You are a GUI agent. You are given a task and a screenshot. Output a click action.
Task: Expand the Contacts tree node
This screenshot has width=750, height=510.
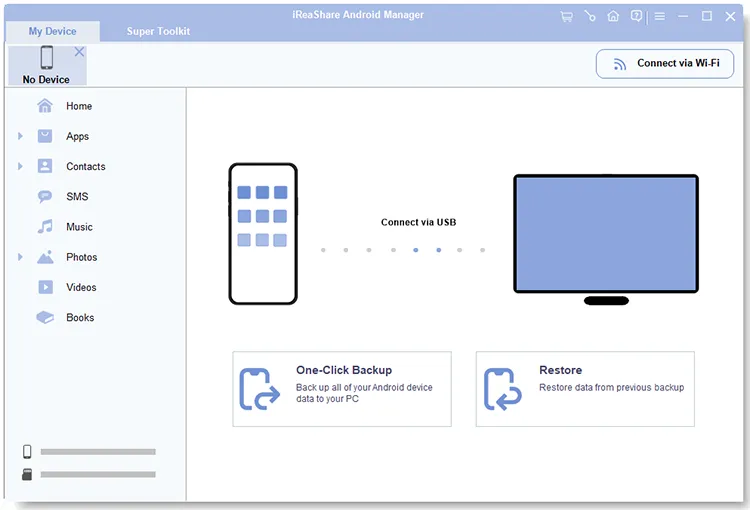pos(20,166)
